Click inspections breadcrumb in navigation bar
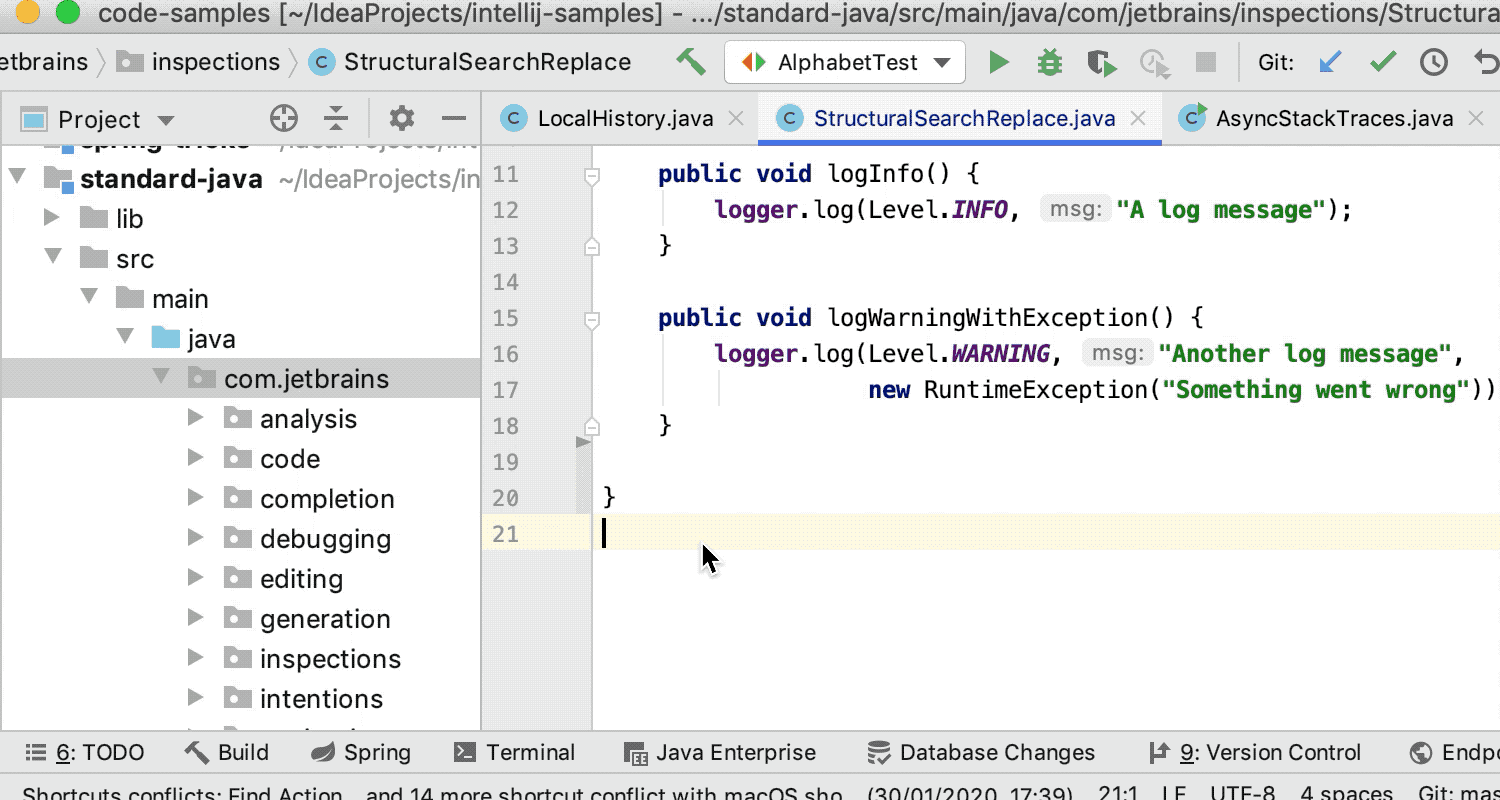 pos(198,62)
